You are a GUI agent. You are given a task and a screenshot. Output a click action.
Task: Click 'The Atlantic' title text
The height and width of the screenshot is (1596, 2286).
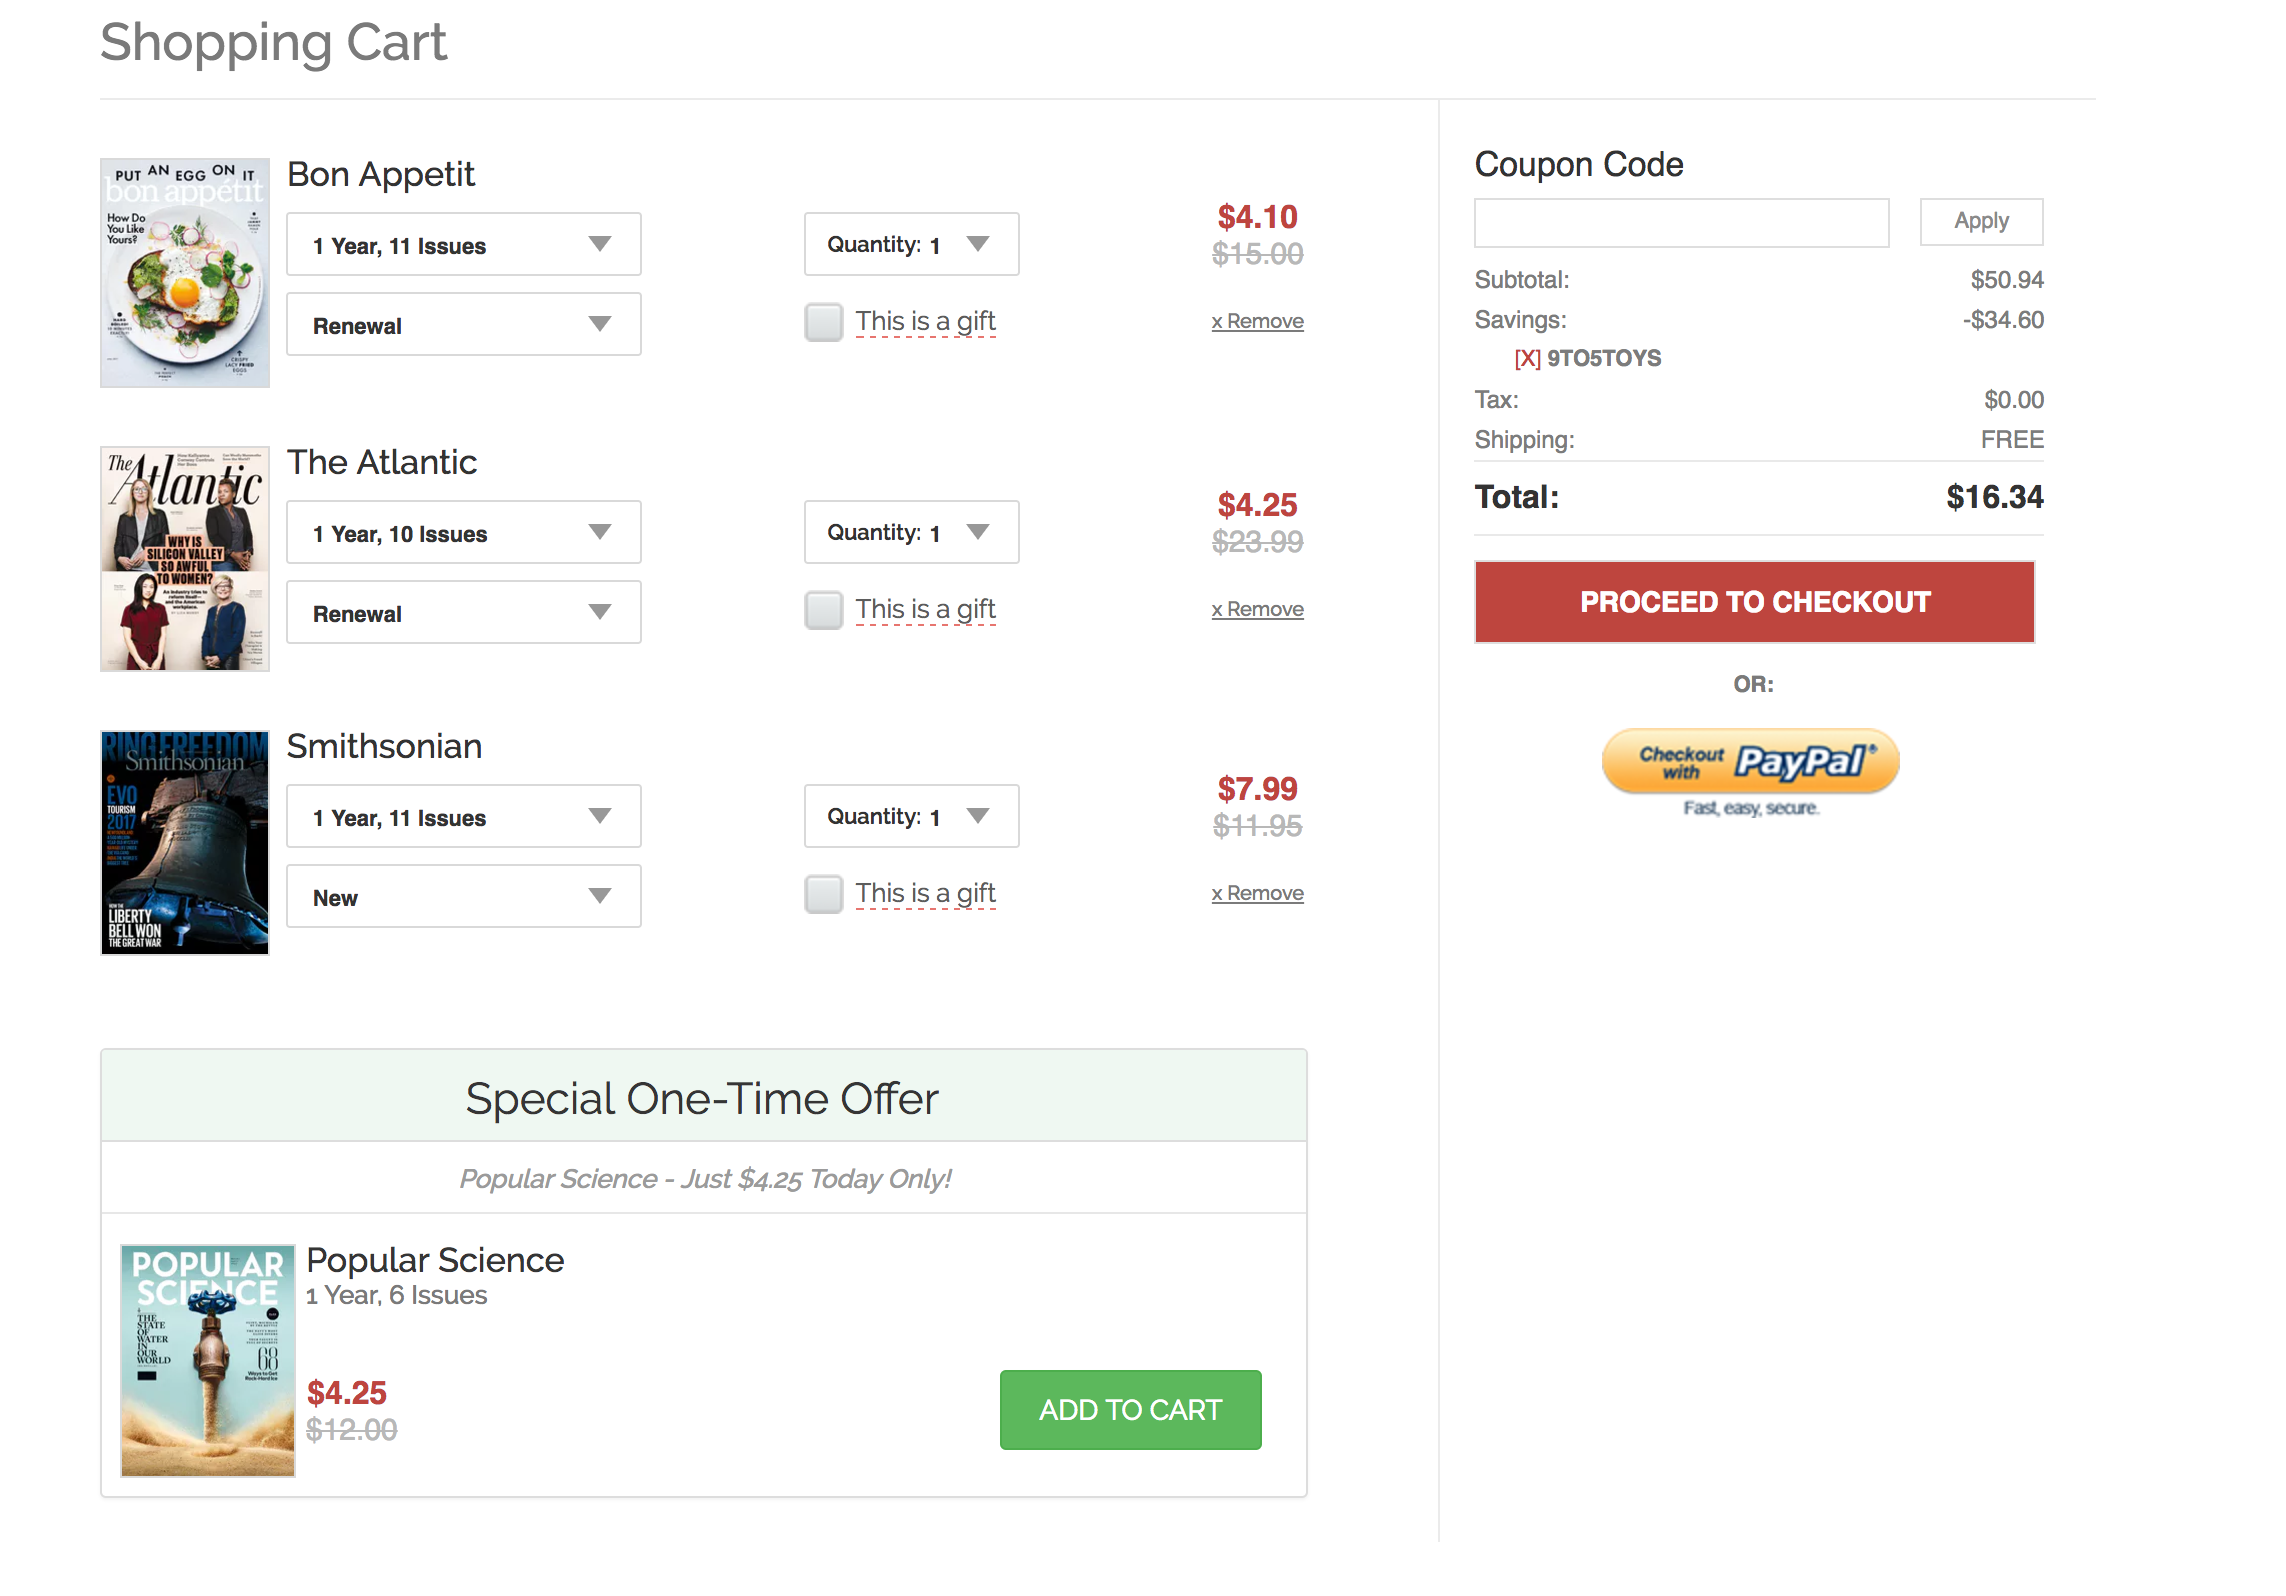point(382,462)
